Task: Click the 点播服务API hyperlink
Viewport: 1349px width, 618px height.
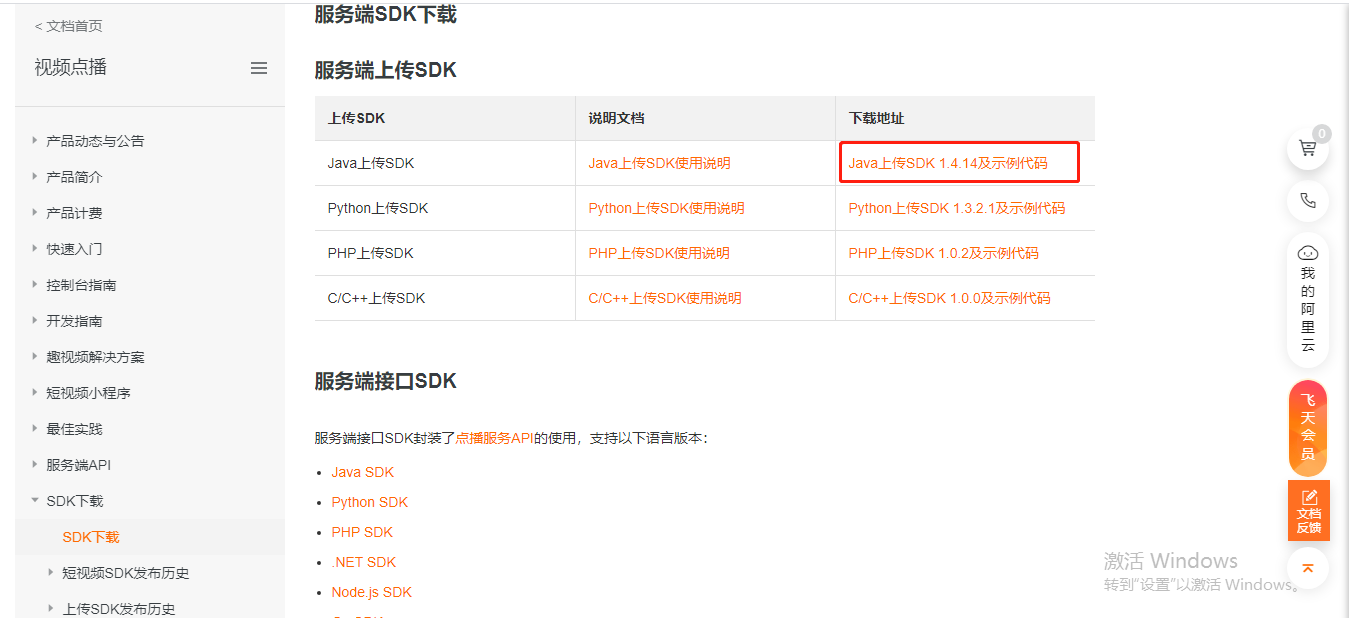Action: (494, 438)
